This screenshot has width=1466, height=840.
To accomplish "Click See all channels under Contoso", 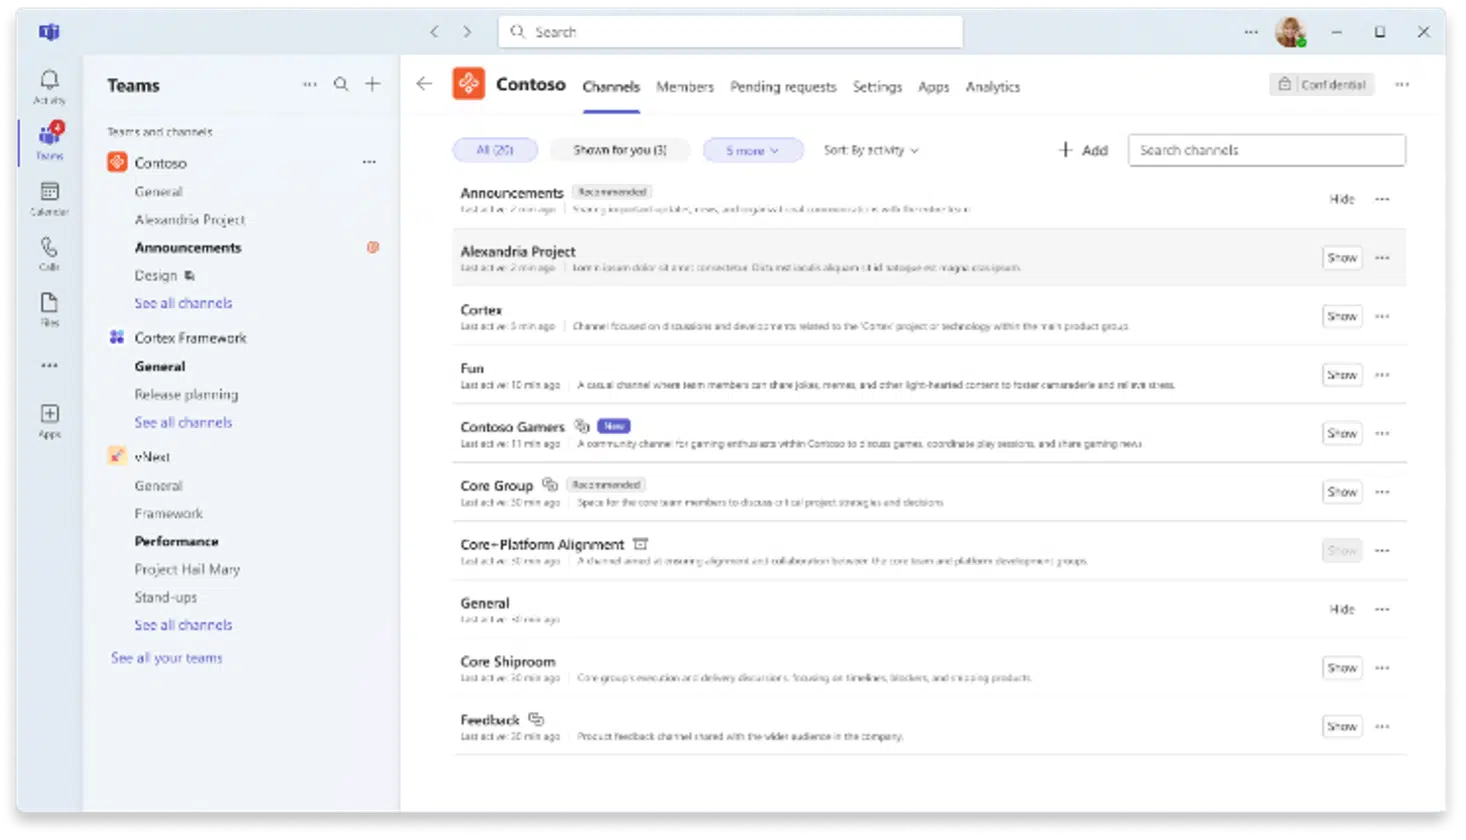I will click(x=183, y=303).
